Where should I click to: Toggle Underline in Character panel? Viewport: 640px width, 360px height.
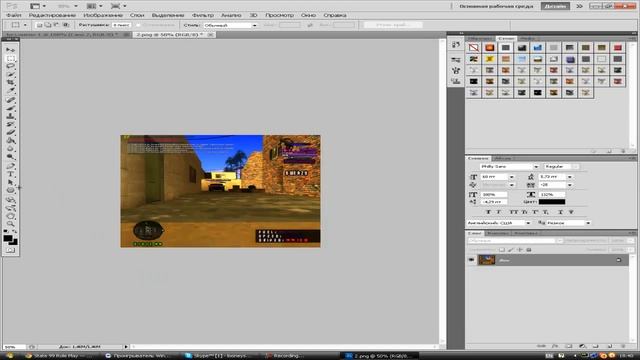(x=560, y=212)
